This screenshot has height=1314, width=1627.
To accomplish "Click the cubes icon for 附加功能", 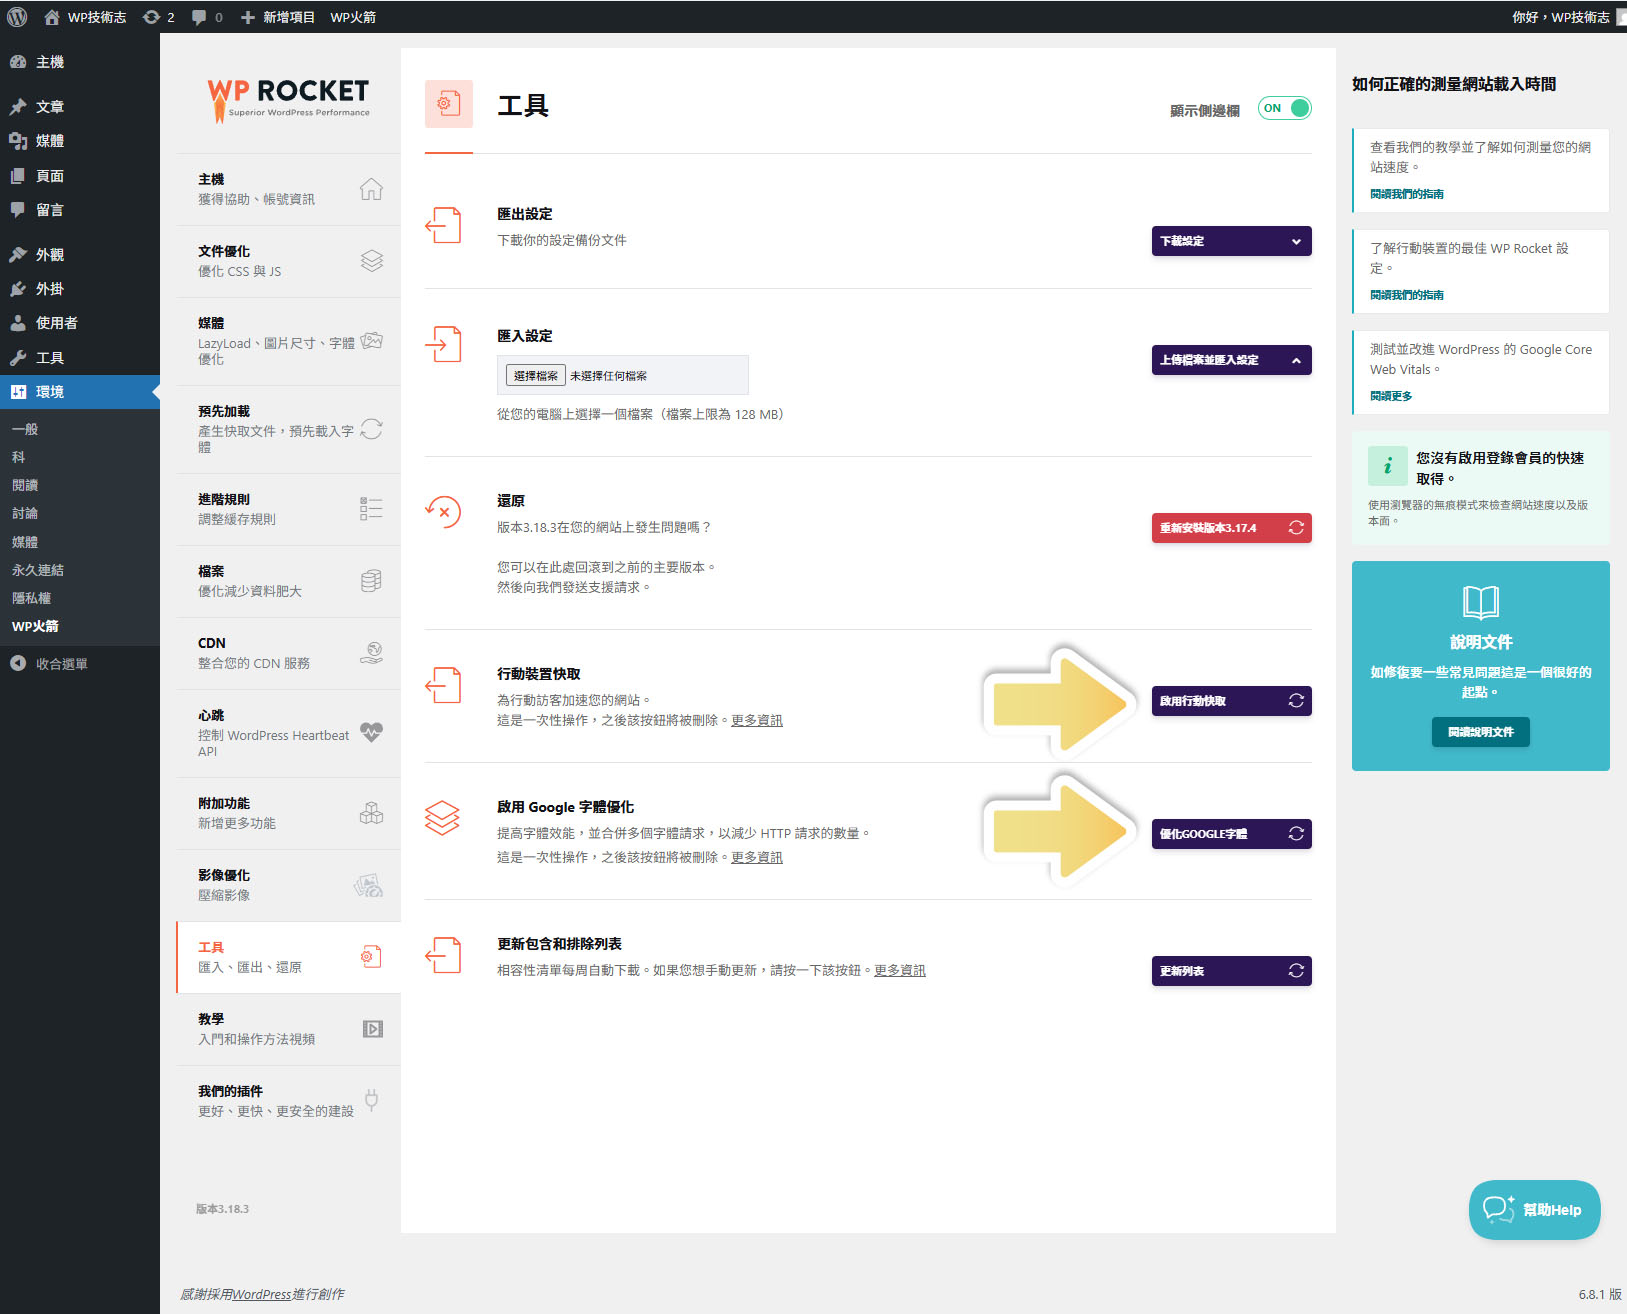I will 371,813.
